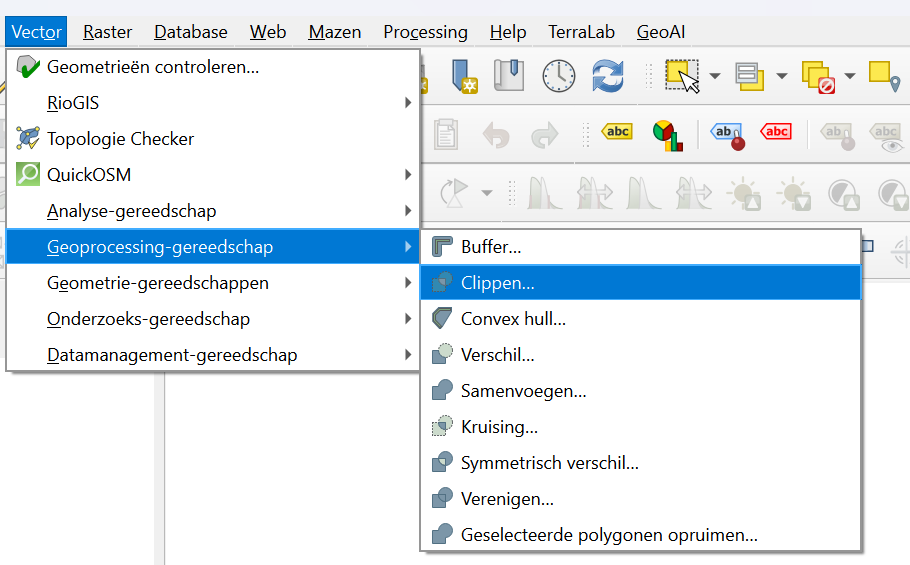Expand Geometrie-gereedschappen submenu

coord(213,282)
